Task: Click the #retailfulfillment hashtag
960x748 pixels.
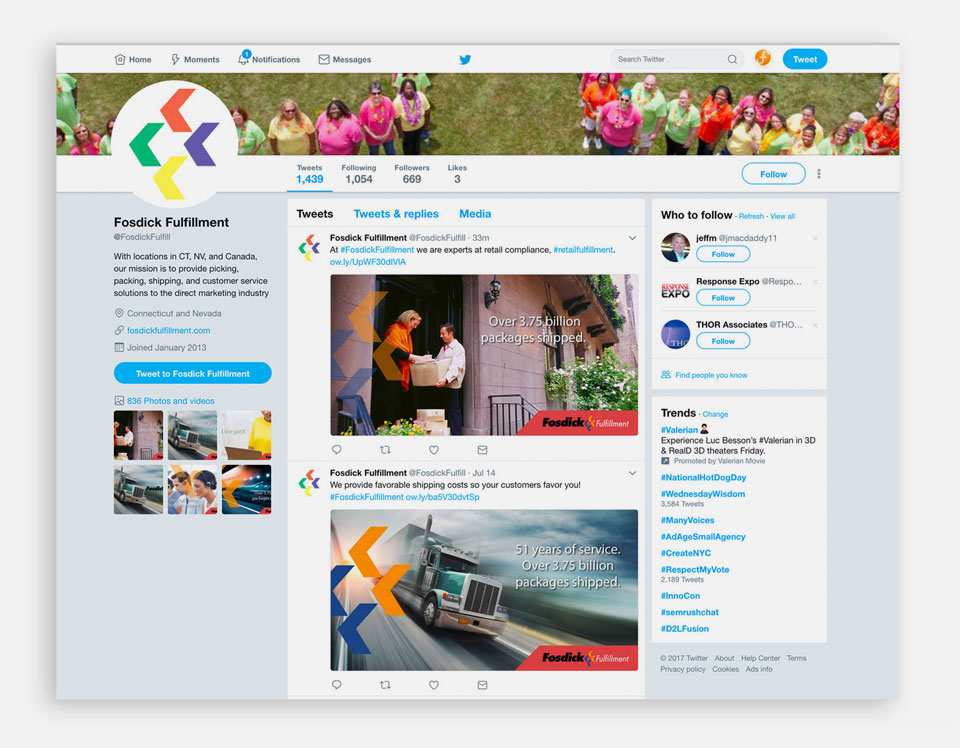Action: coord(583,250)
